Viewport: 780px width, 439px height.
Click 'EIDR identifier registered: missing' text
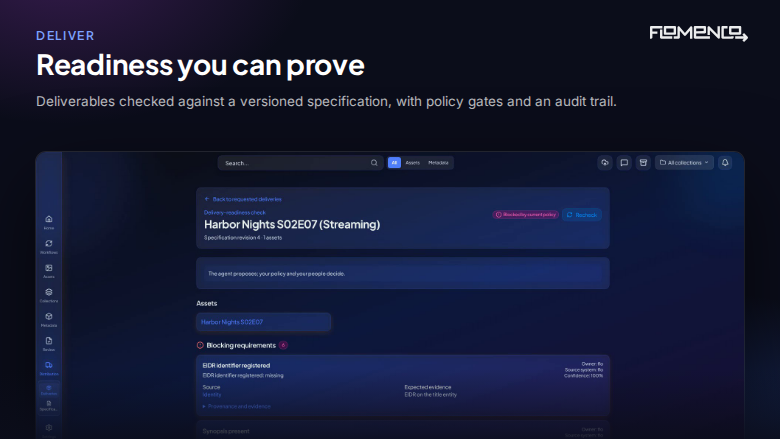(243, 375)
